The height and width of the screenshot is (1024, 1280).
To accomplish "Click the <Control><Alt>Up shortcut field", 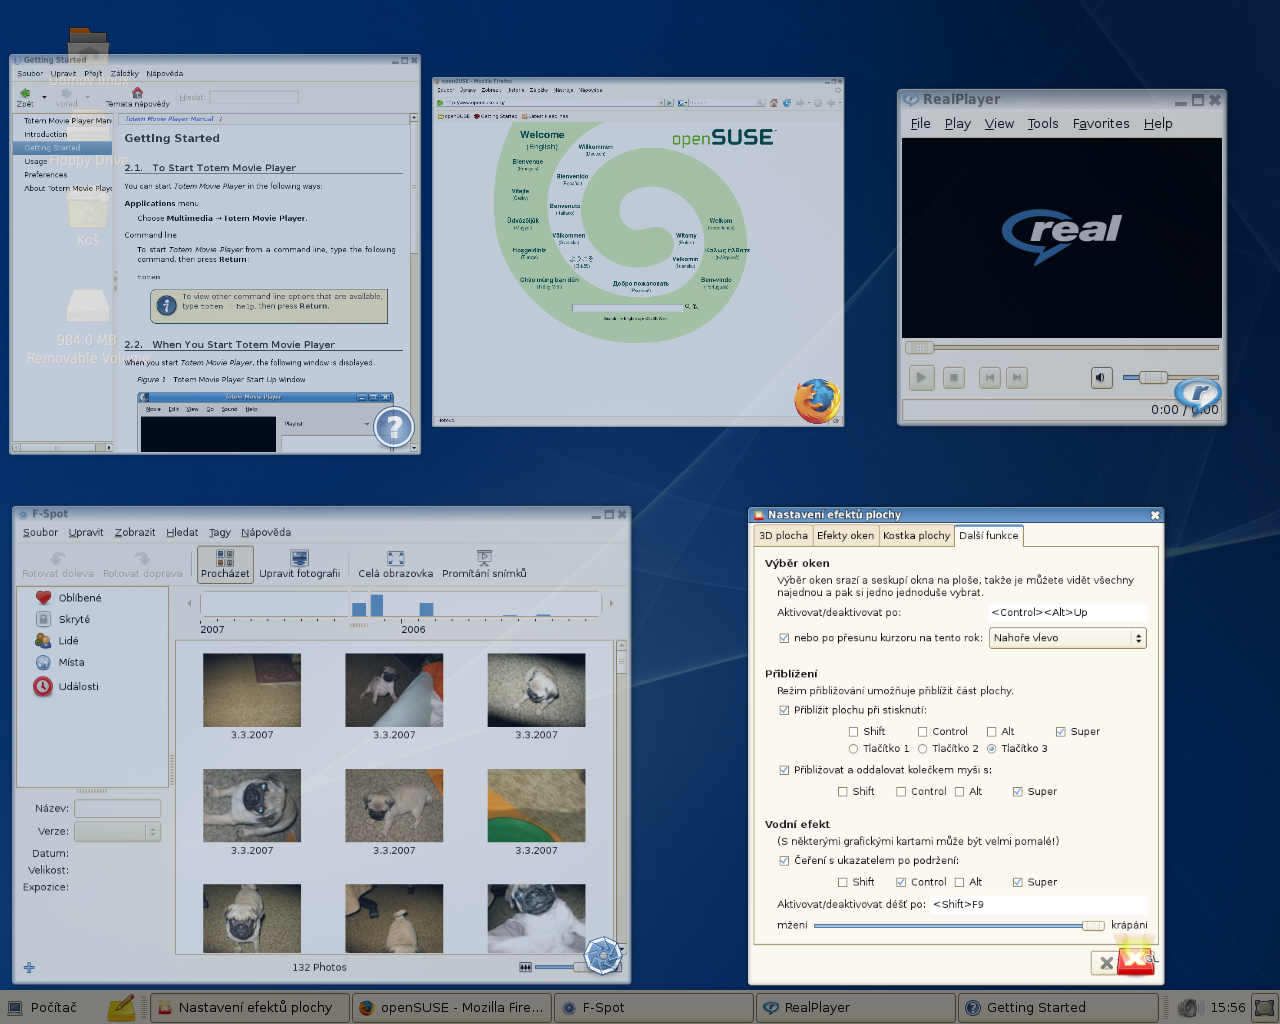I will [1067, 612].
